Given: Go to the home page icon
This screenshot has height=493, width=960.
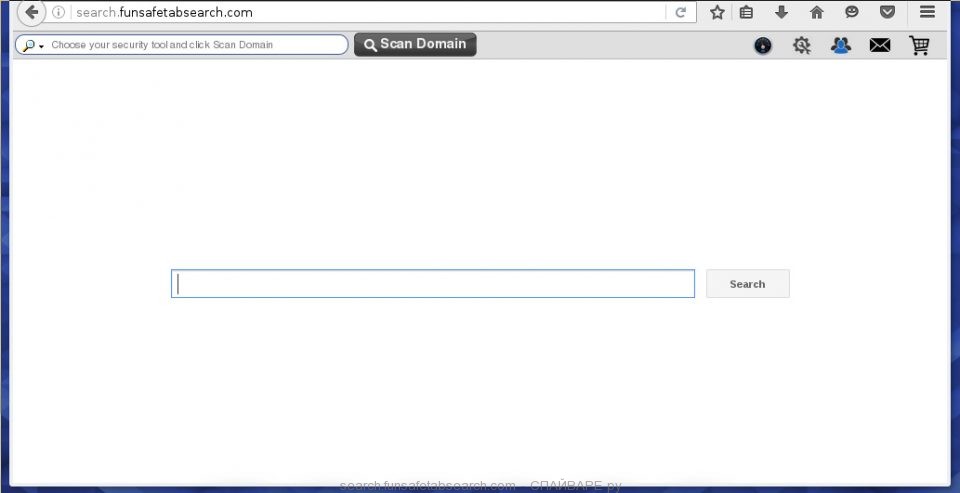Looking at the screenshot, I should (817, 13).
